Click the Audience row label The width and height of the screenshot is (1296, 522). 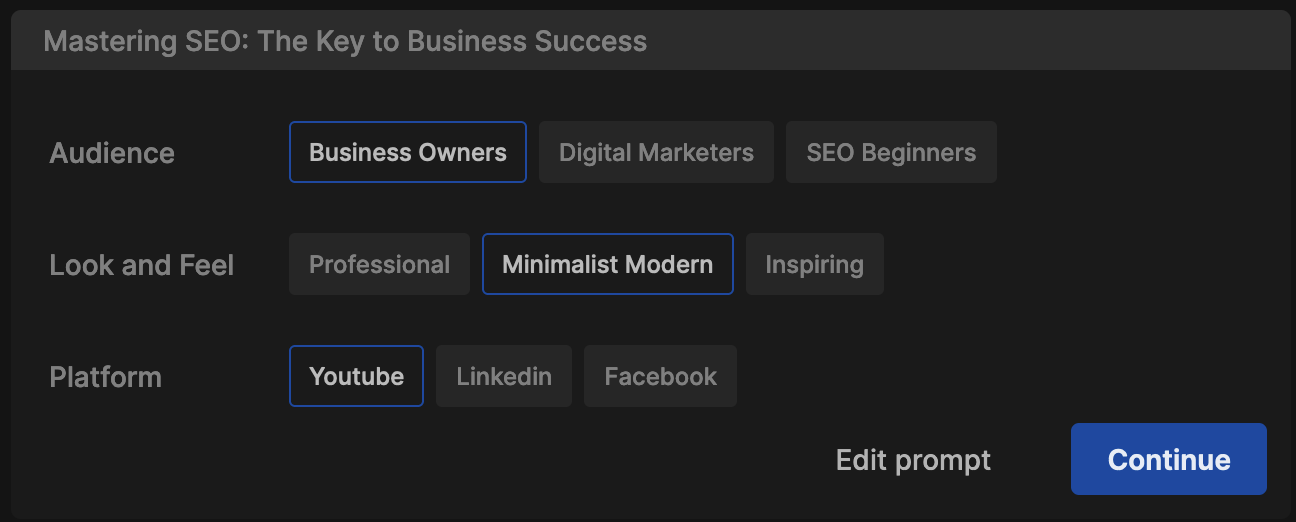[x=112, y=153]
